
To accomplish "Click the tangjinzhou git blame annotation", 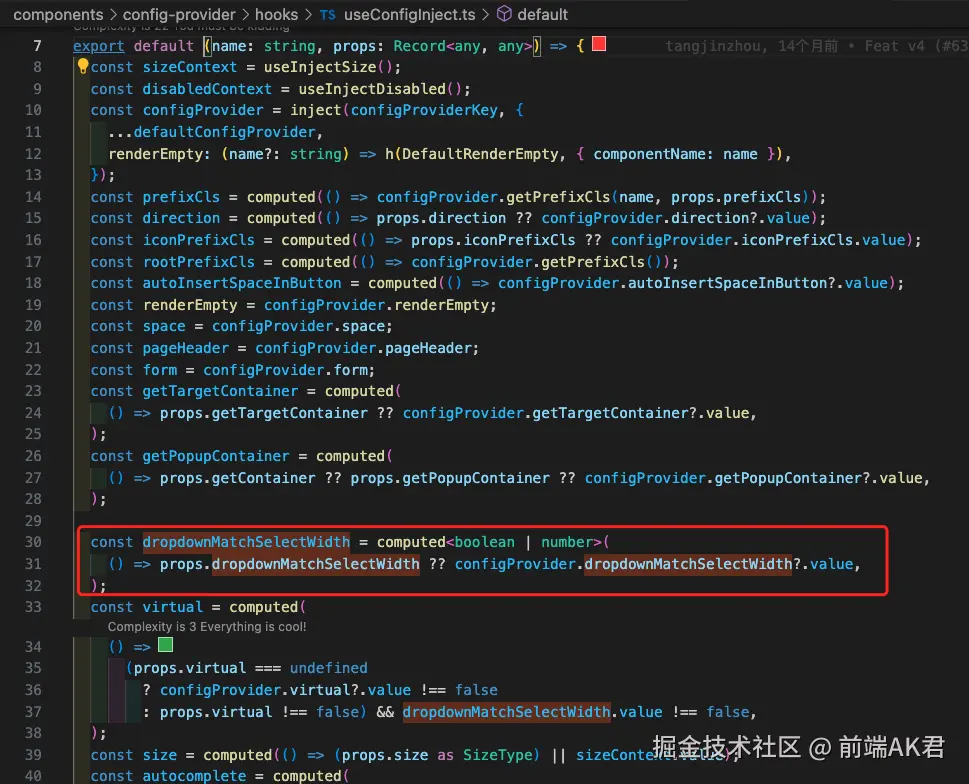I will point(816,46).
